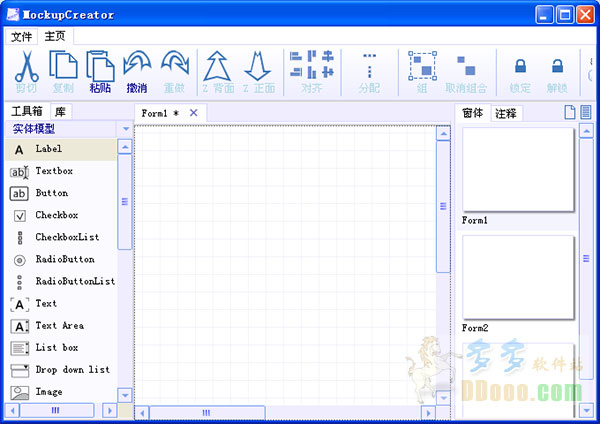
Task: Click the MockupCreator title bar app icon
Action: [13, 15]
